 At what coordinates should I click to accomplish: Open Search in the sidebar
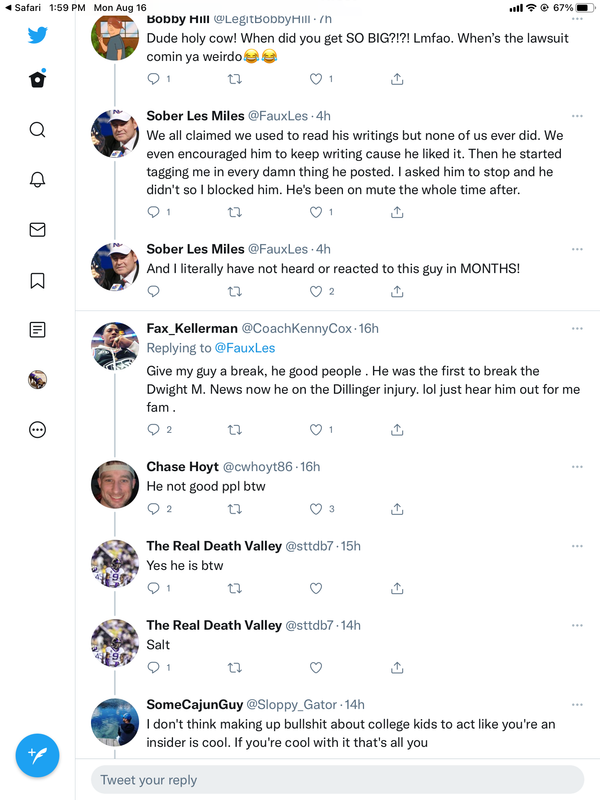pyautogui.click(x=37, y=130)
